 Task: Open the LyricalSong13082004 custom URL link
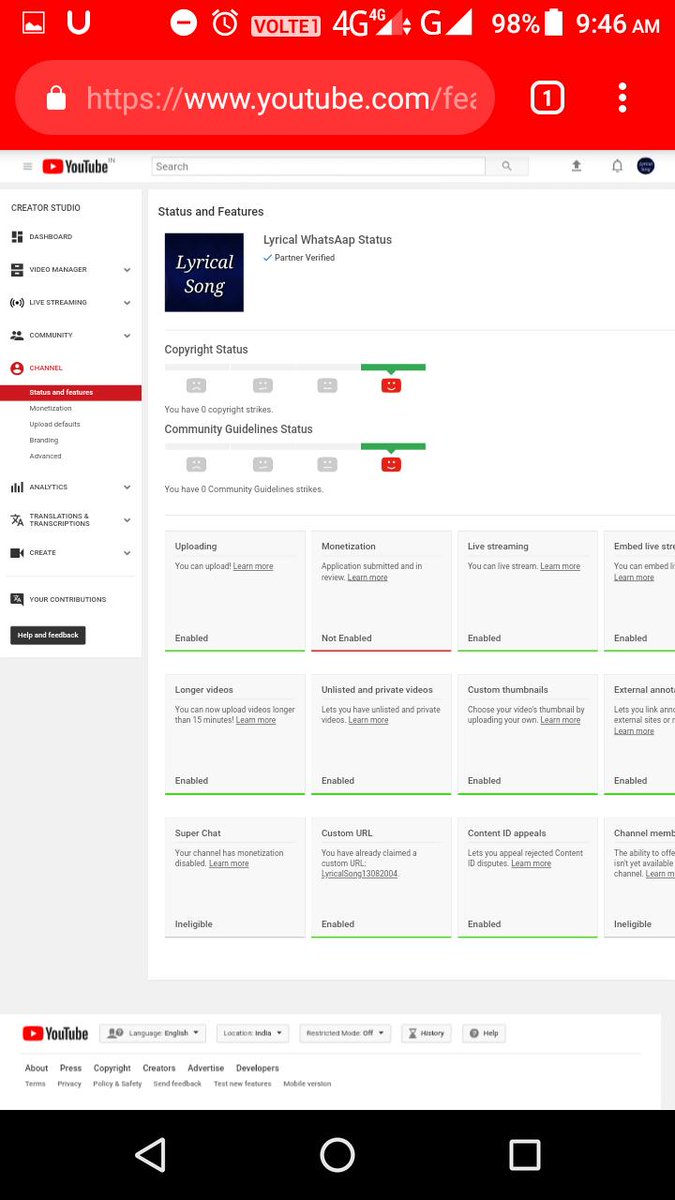pos(359,874)
